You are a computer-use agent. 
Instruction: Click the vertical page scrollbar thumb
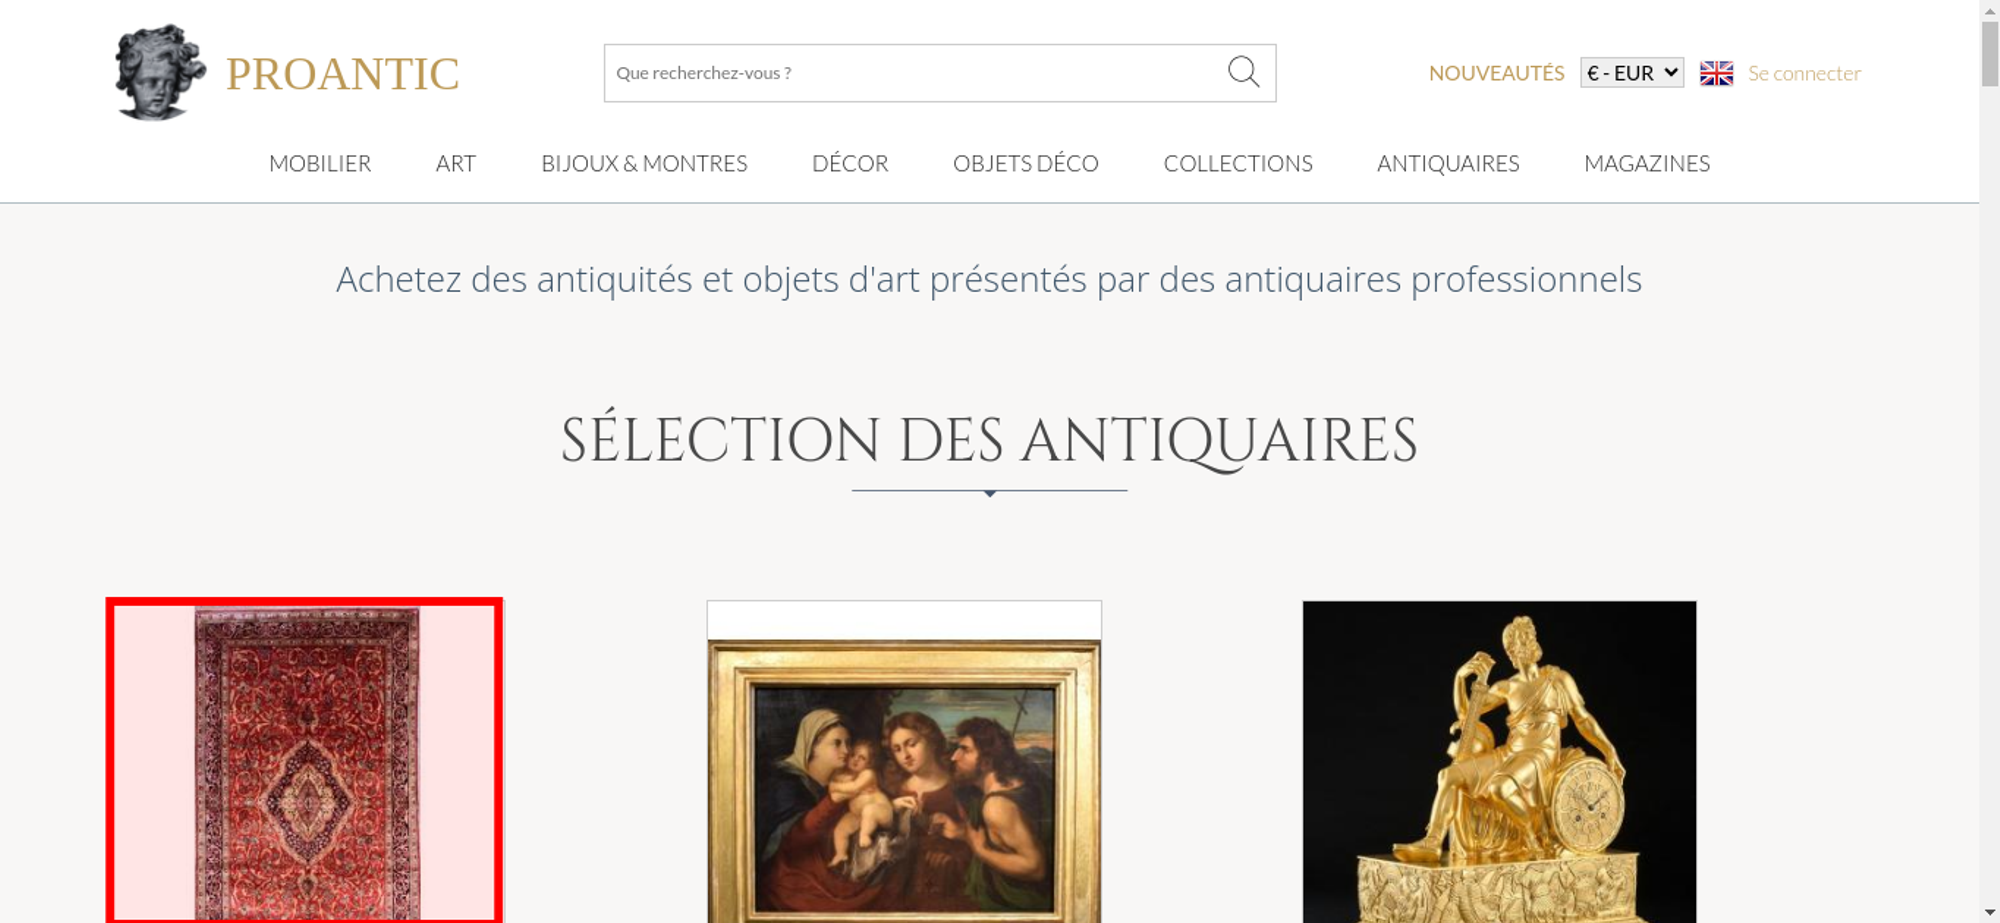pyautogui.click(x=1990, y=54)
